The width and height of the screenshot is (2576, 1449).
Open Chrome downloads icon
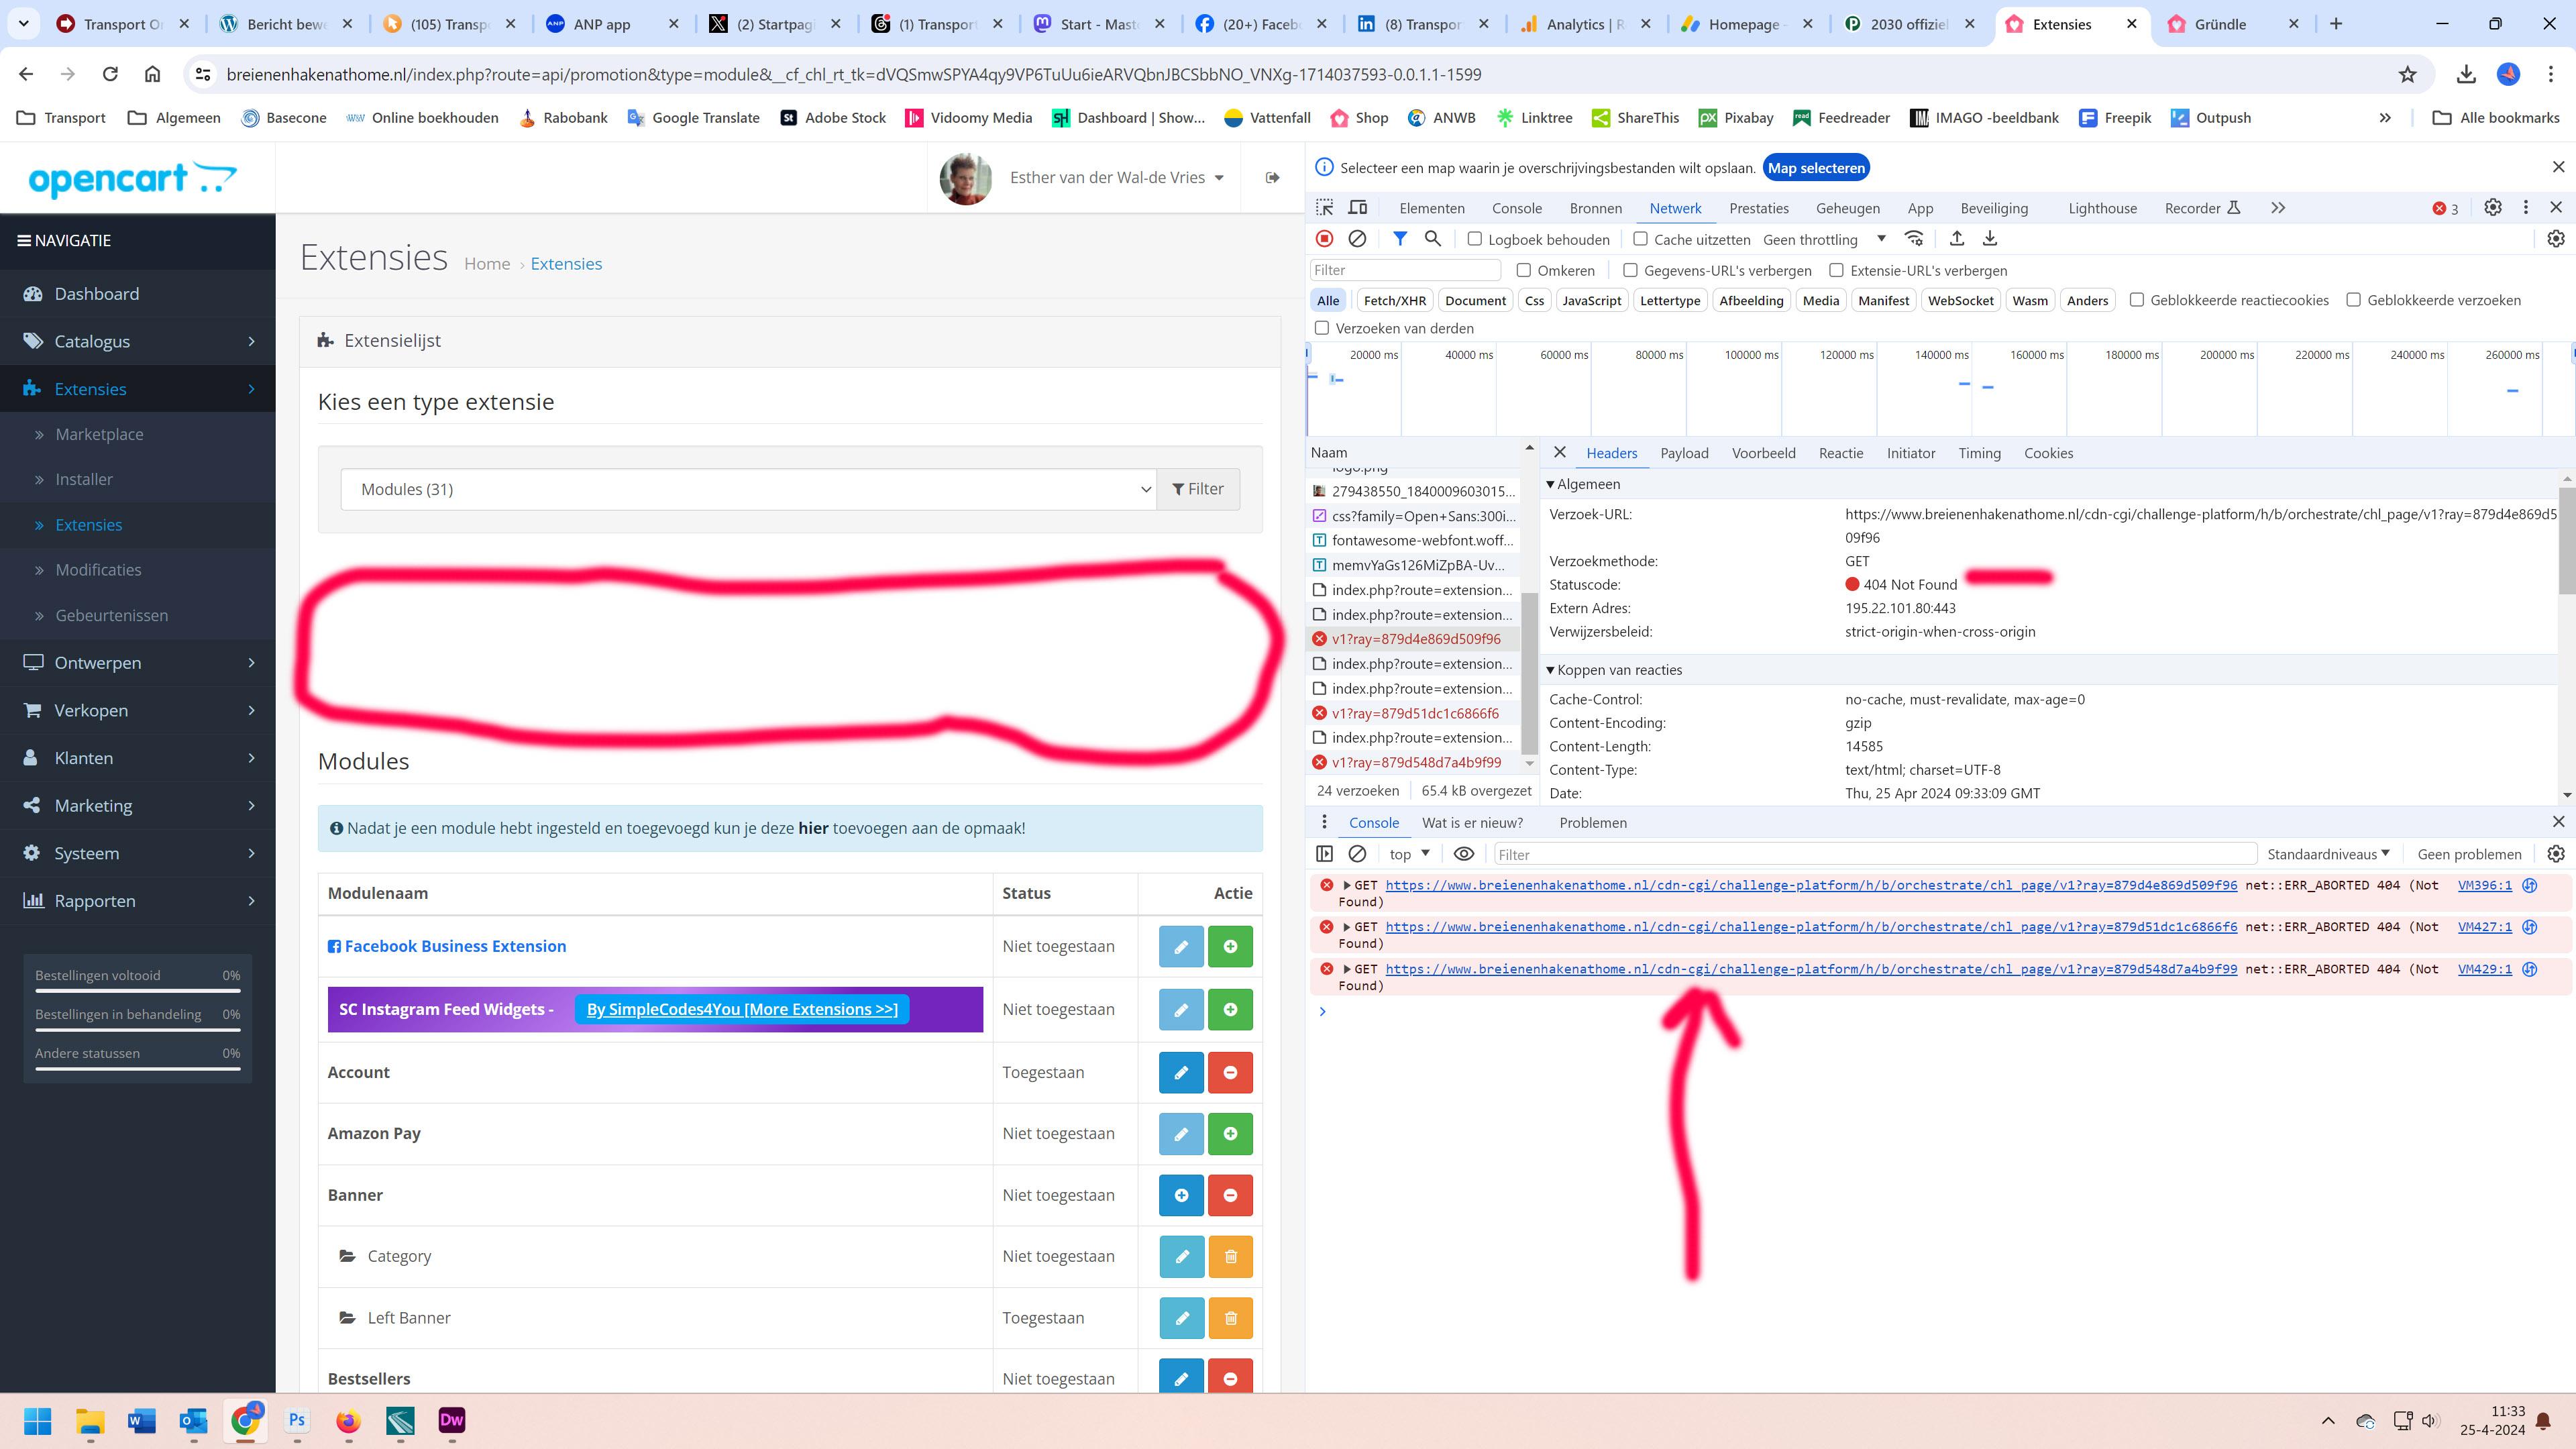[x=2465, y=74]
